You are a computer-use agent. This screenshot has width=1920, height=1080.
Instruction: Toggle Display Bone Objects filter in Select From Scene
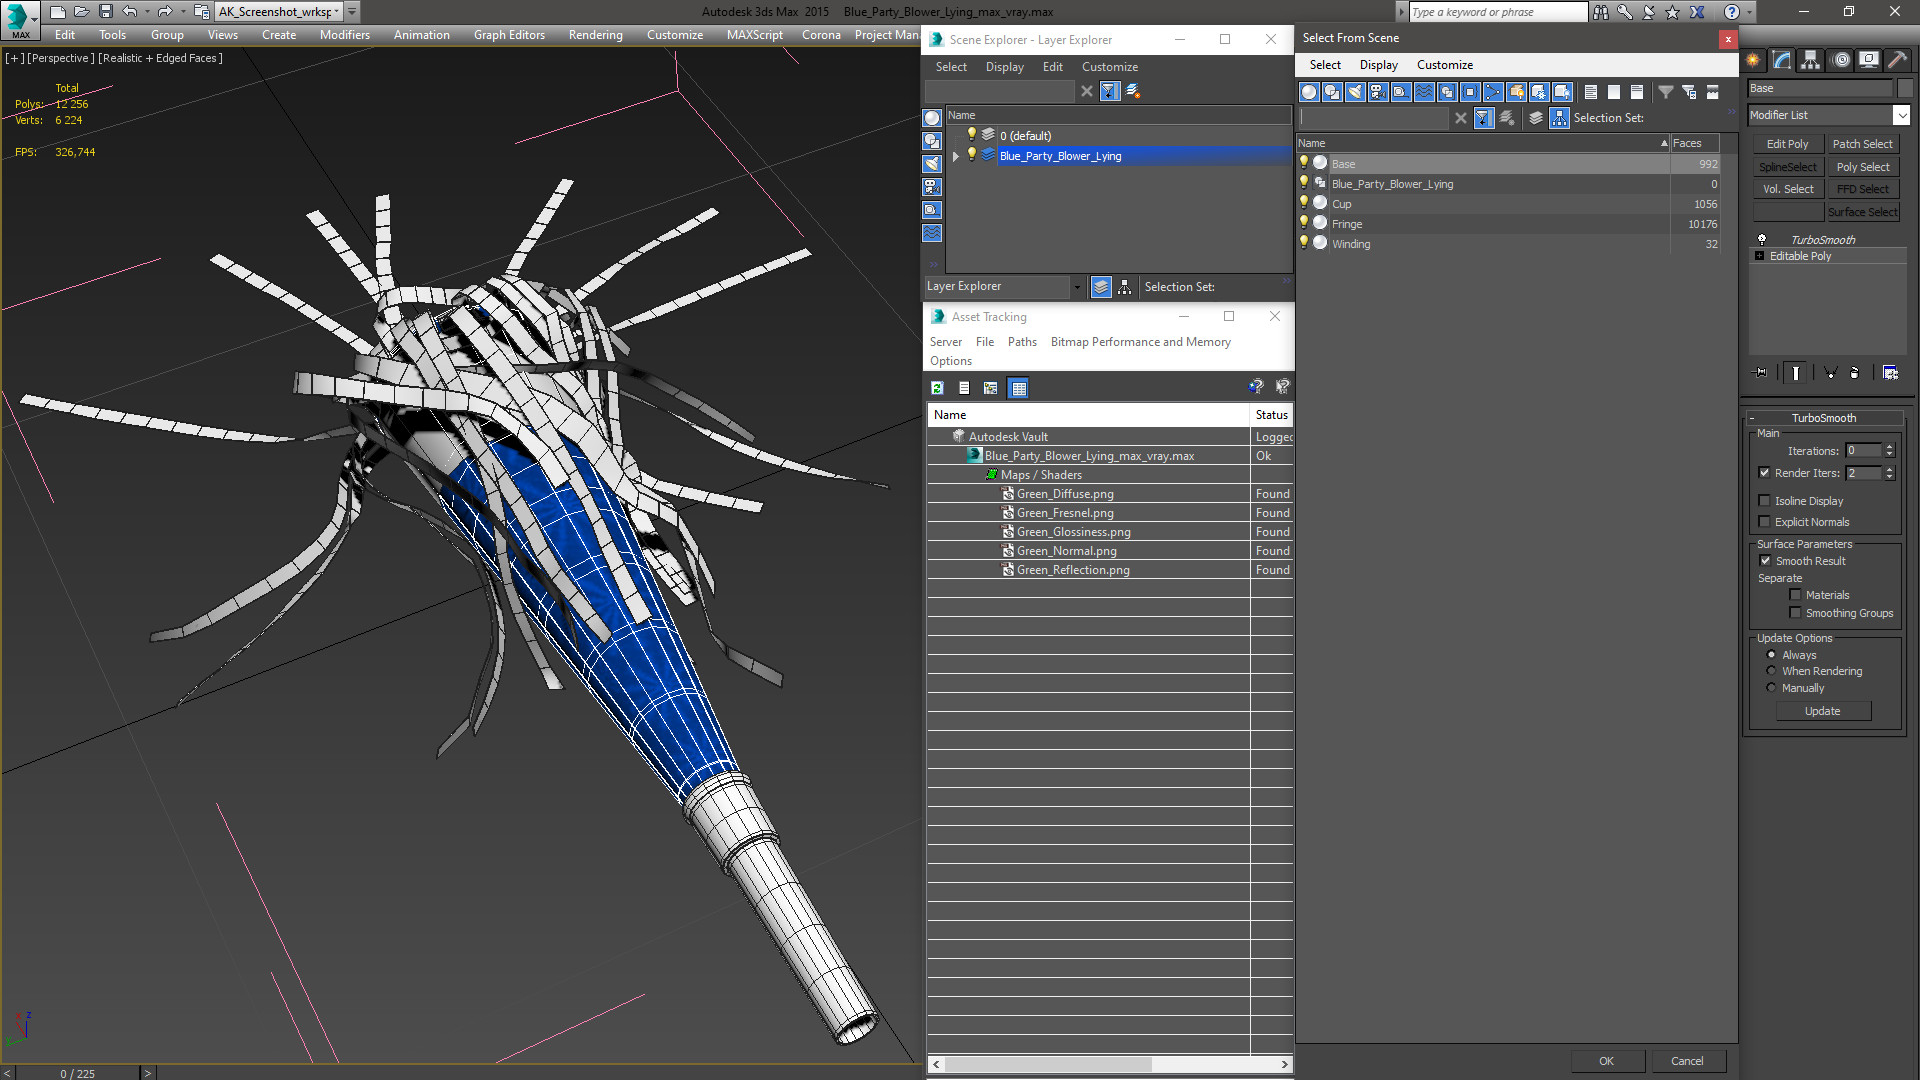[1493, 92]
